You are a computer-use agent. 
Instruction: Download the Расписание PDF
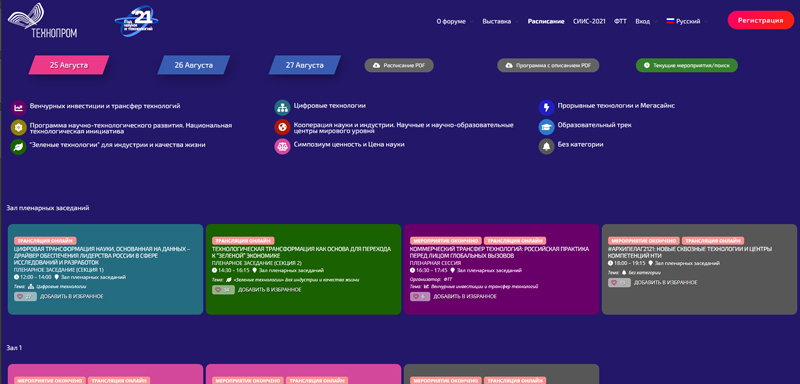399,65
